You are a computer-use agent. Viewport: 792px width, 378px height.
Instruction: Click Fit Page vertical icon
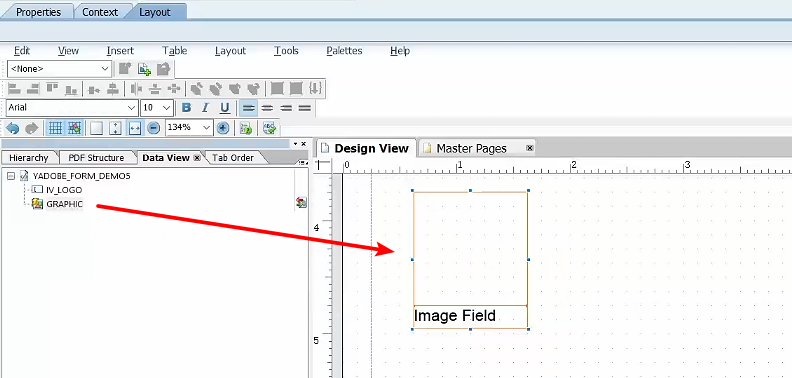[115, 128]
